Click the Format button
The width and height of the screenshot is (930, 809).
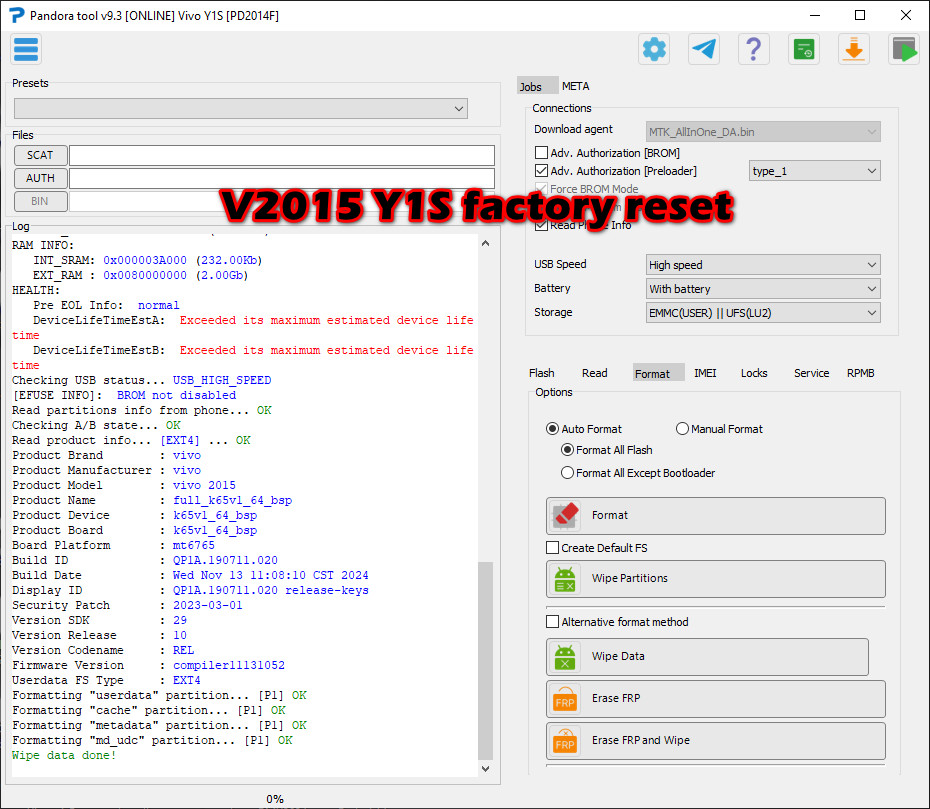tap(715, 515)
